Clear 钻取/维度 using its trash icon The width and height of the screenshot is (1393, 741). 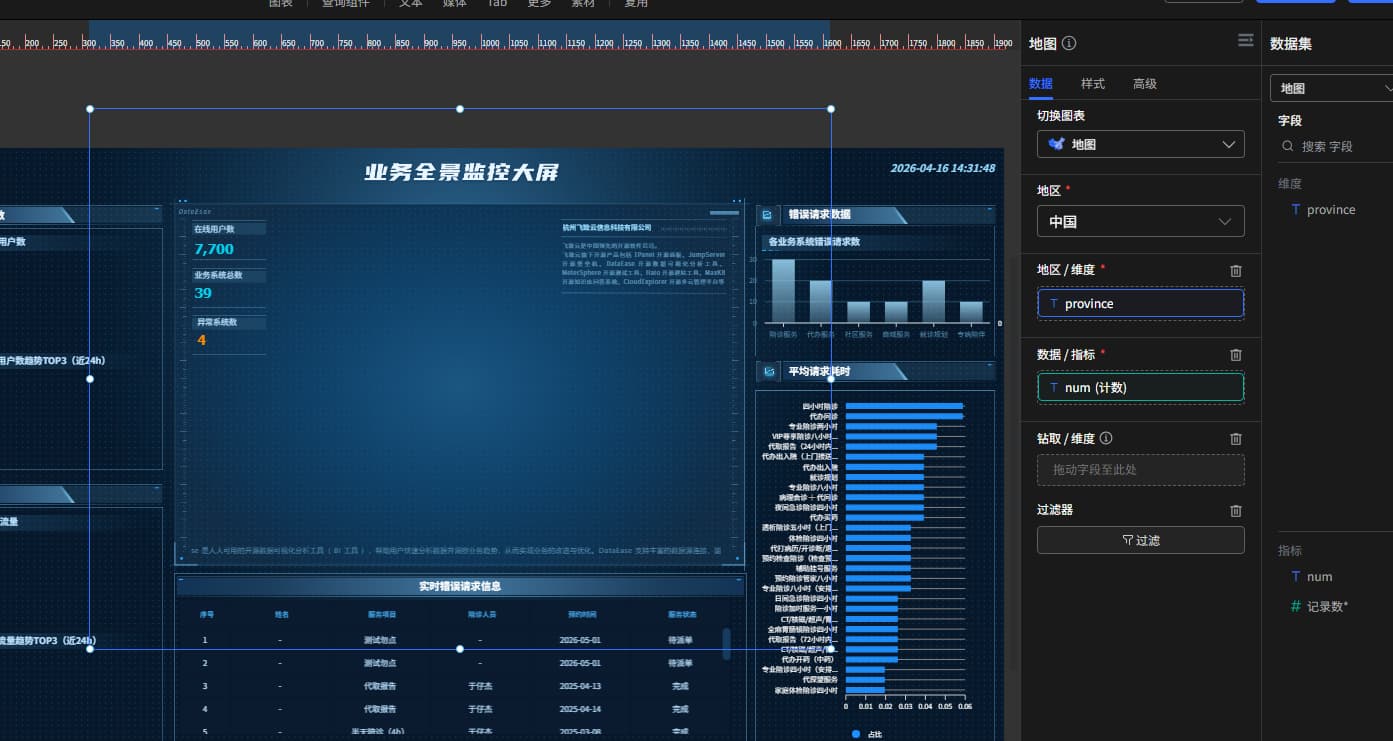pos(1236,439)
